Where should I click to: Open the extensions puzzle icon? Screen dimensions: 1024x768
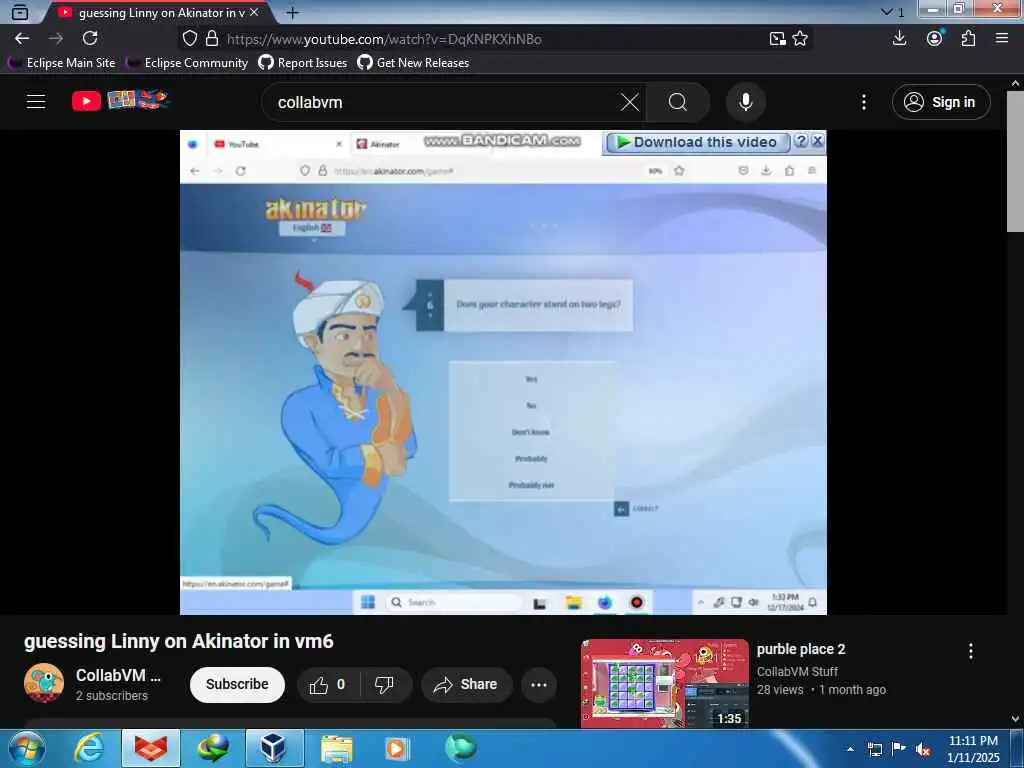(x=968, y=38)
